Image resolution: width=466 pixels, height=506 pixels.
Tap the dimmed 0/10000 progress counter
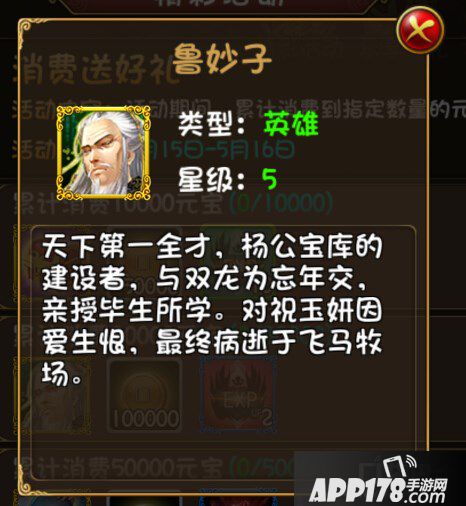point(281,202)
